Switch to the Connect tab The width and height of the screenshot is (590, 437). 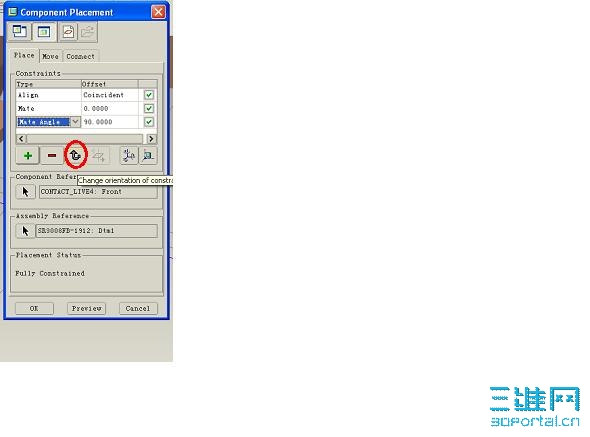[x=81, y=56]
